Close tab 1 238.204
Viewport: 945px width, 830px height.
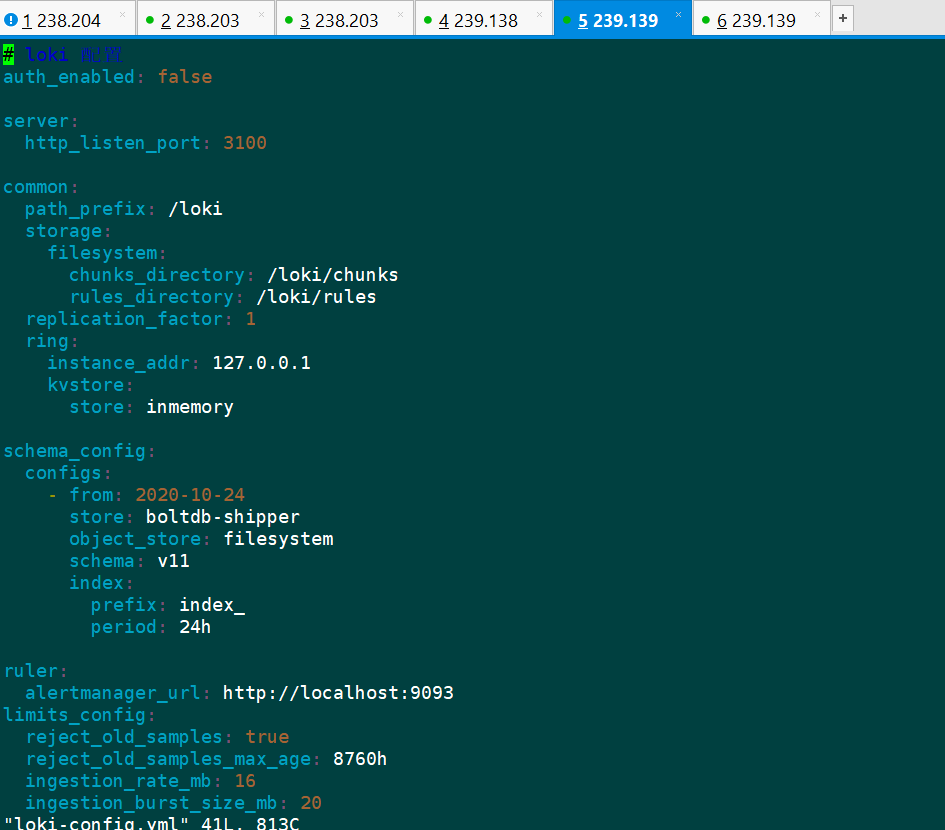[122, 14]
